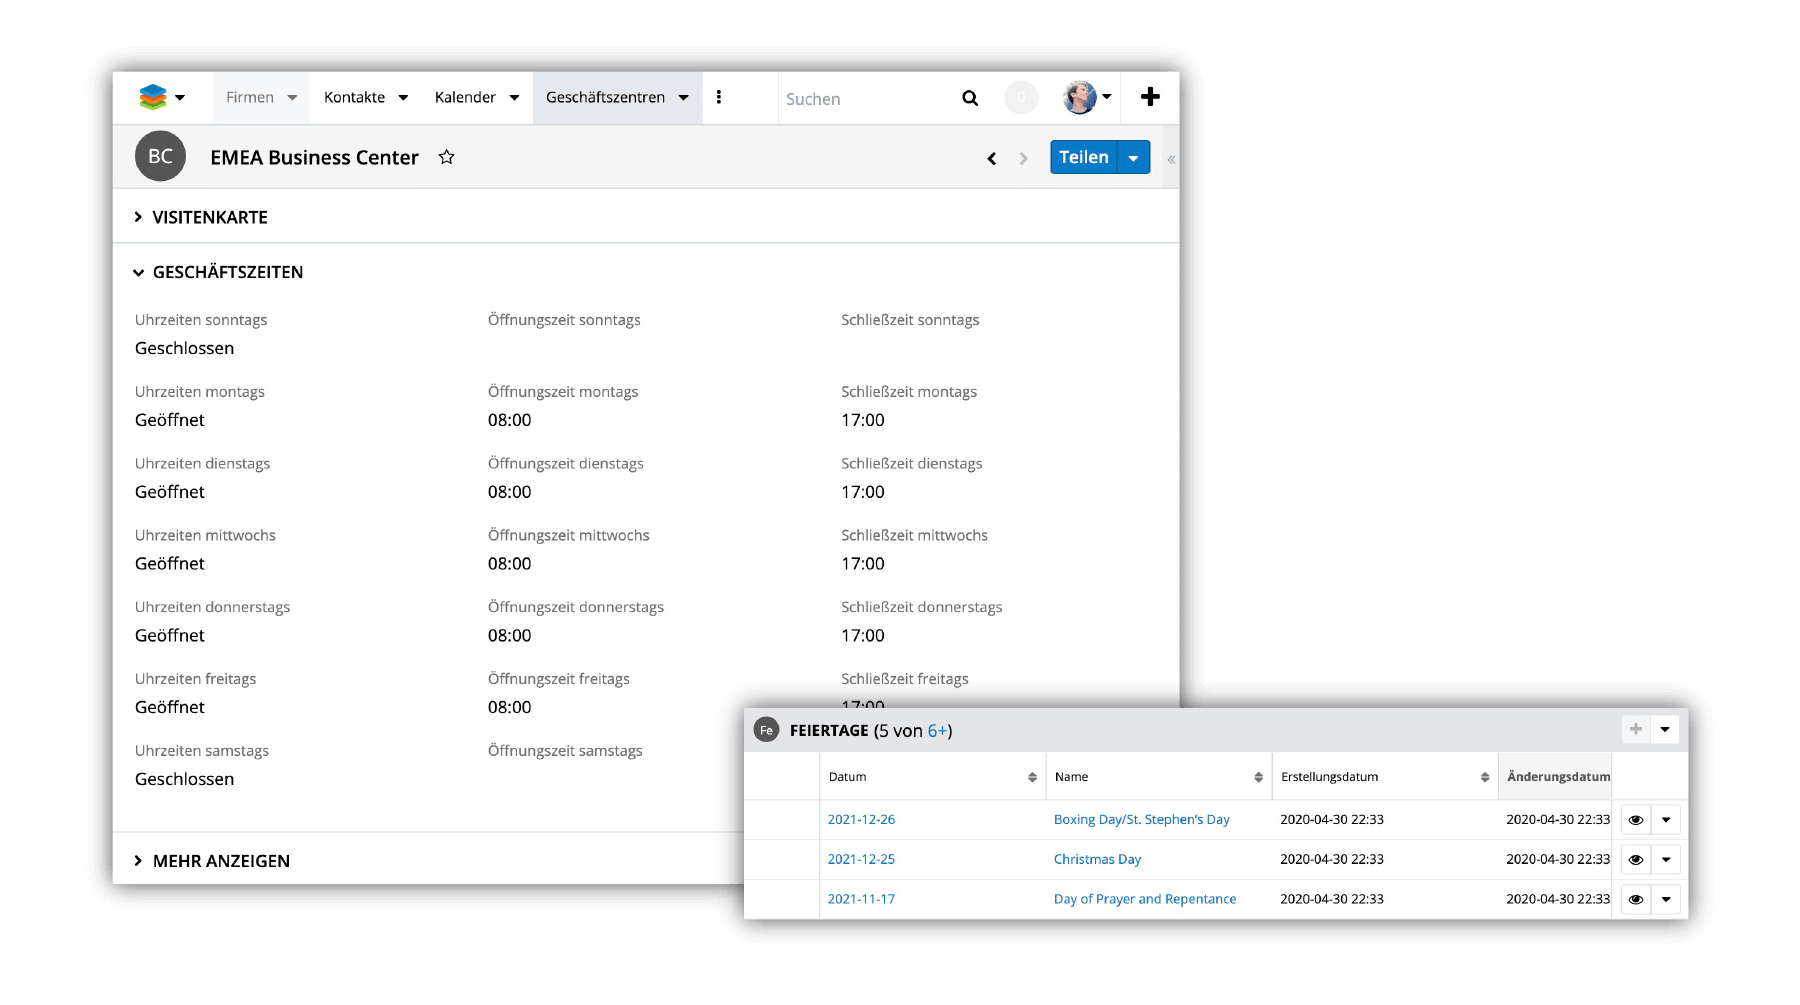1800x1005 pixels.
Task: Click the SugarCRM cube logo icon
Action: (153, 97)
